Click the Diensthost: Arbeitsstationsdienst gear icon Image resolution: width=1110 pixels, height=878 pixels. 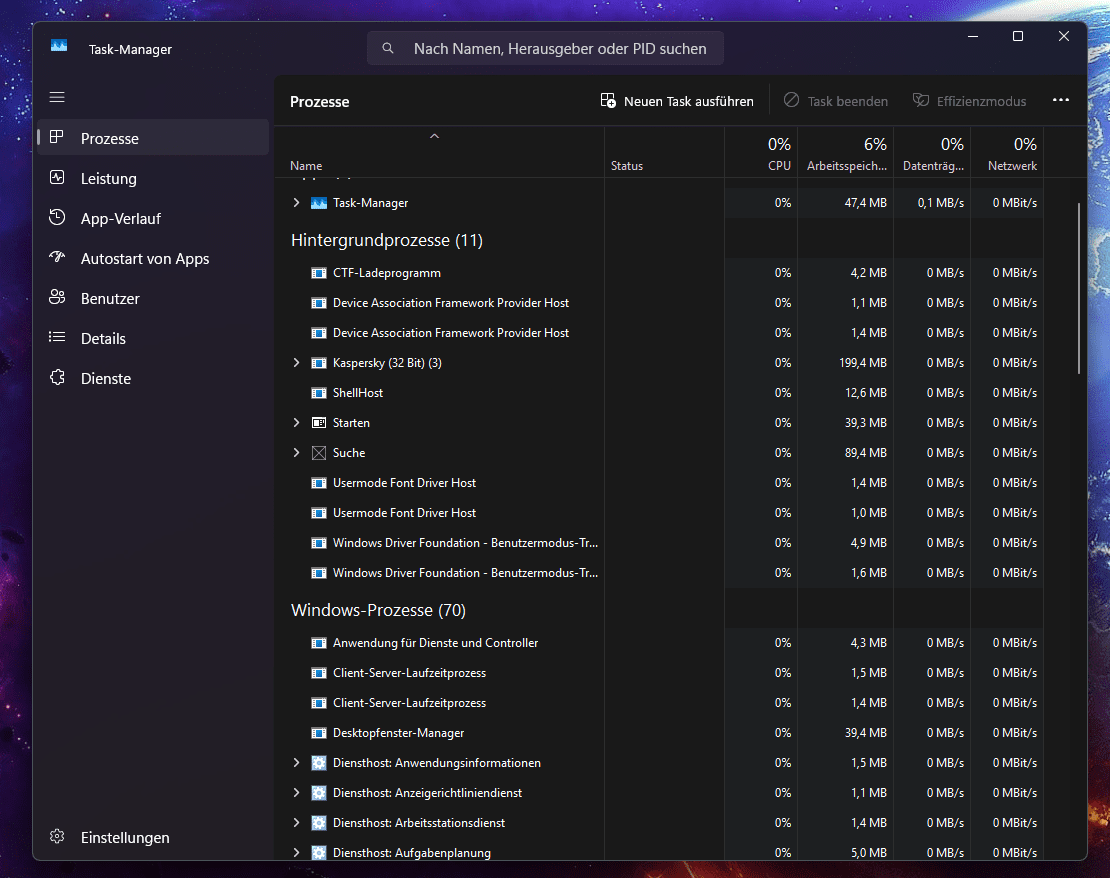tap(319, 823)
